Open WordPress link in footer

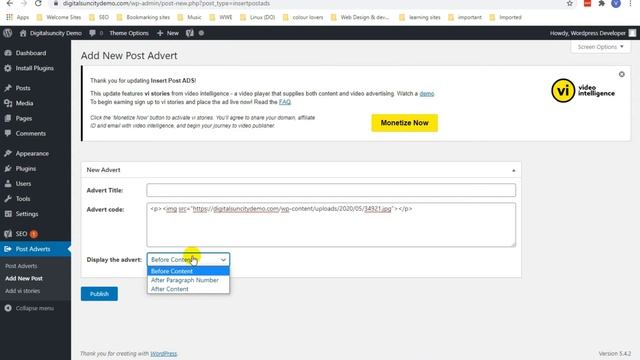[164, 354]
